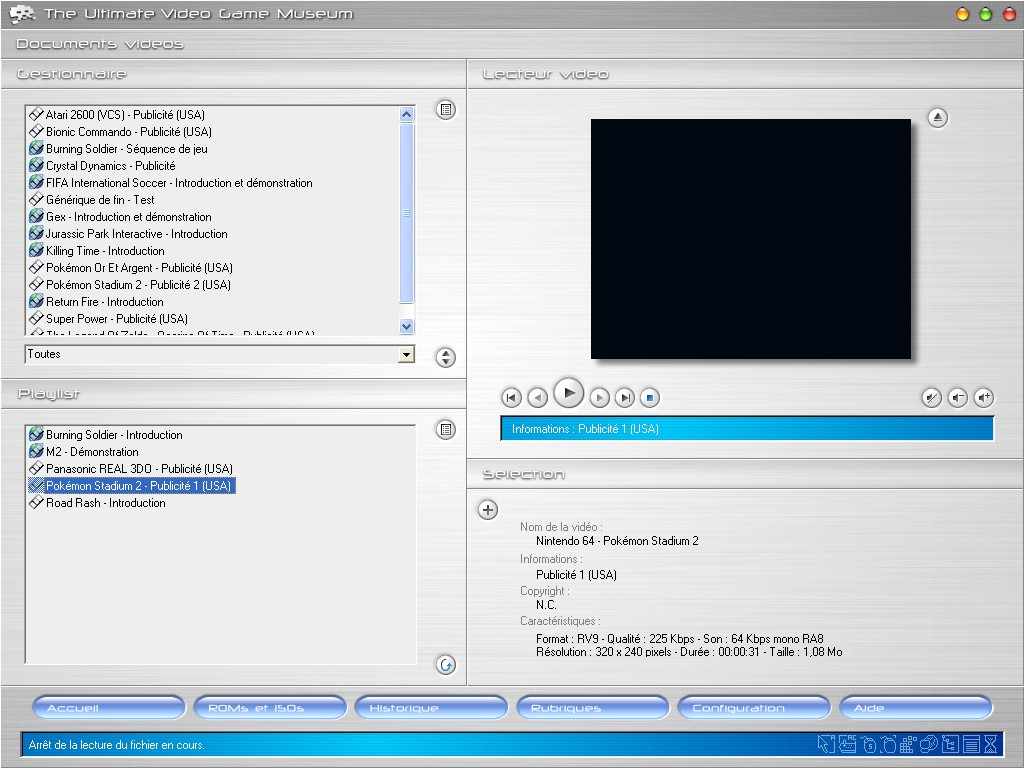This screenshot has height=768, width=1024.
Task: Open the Configuration section
Action: (754, 707)
